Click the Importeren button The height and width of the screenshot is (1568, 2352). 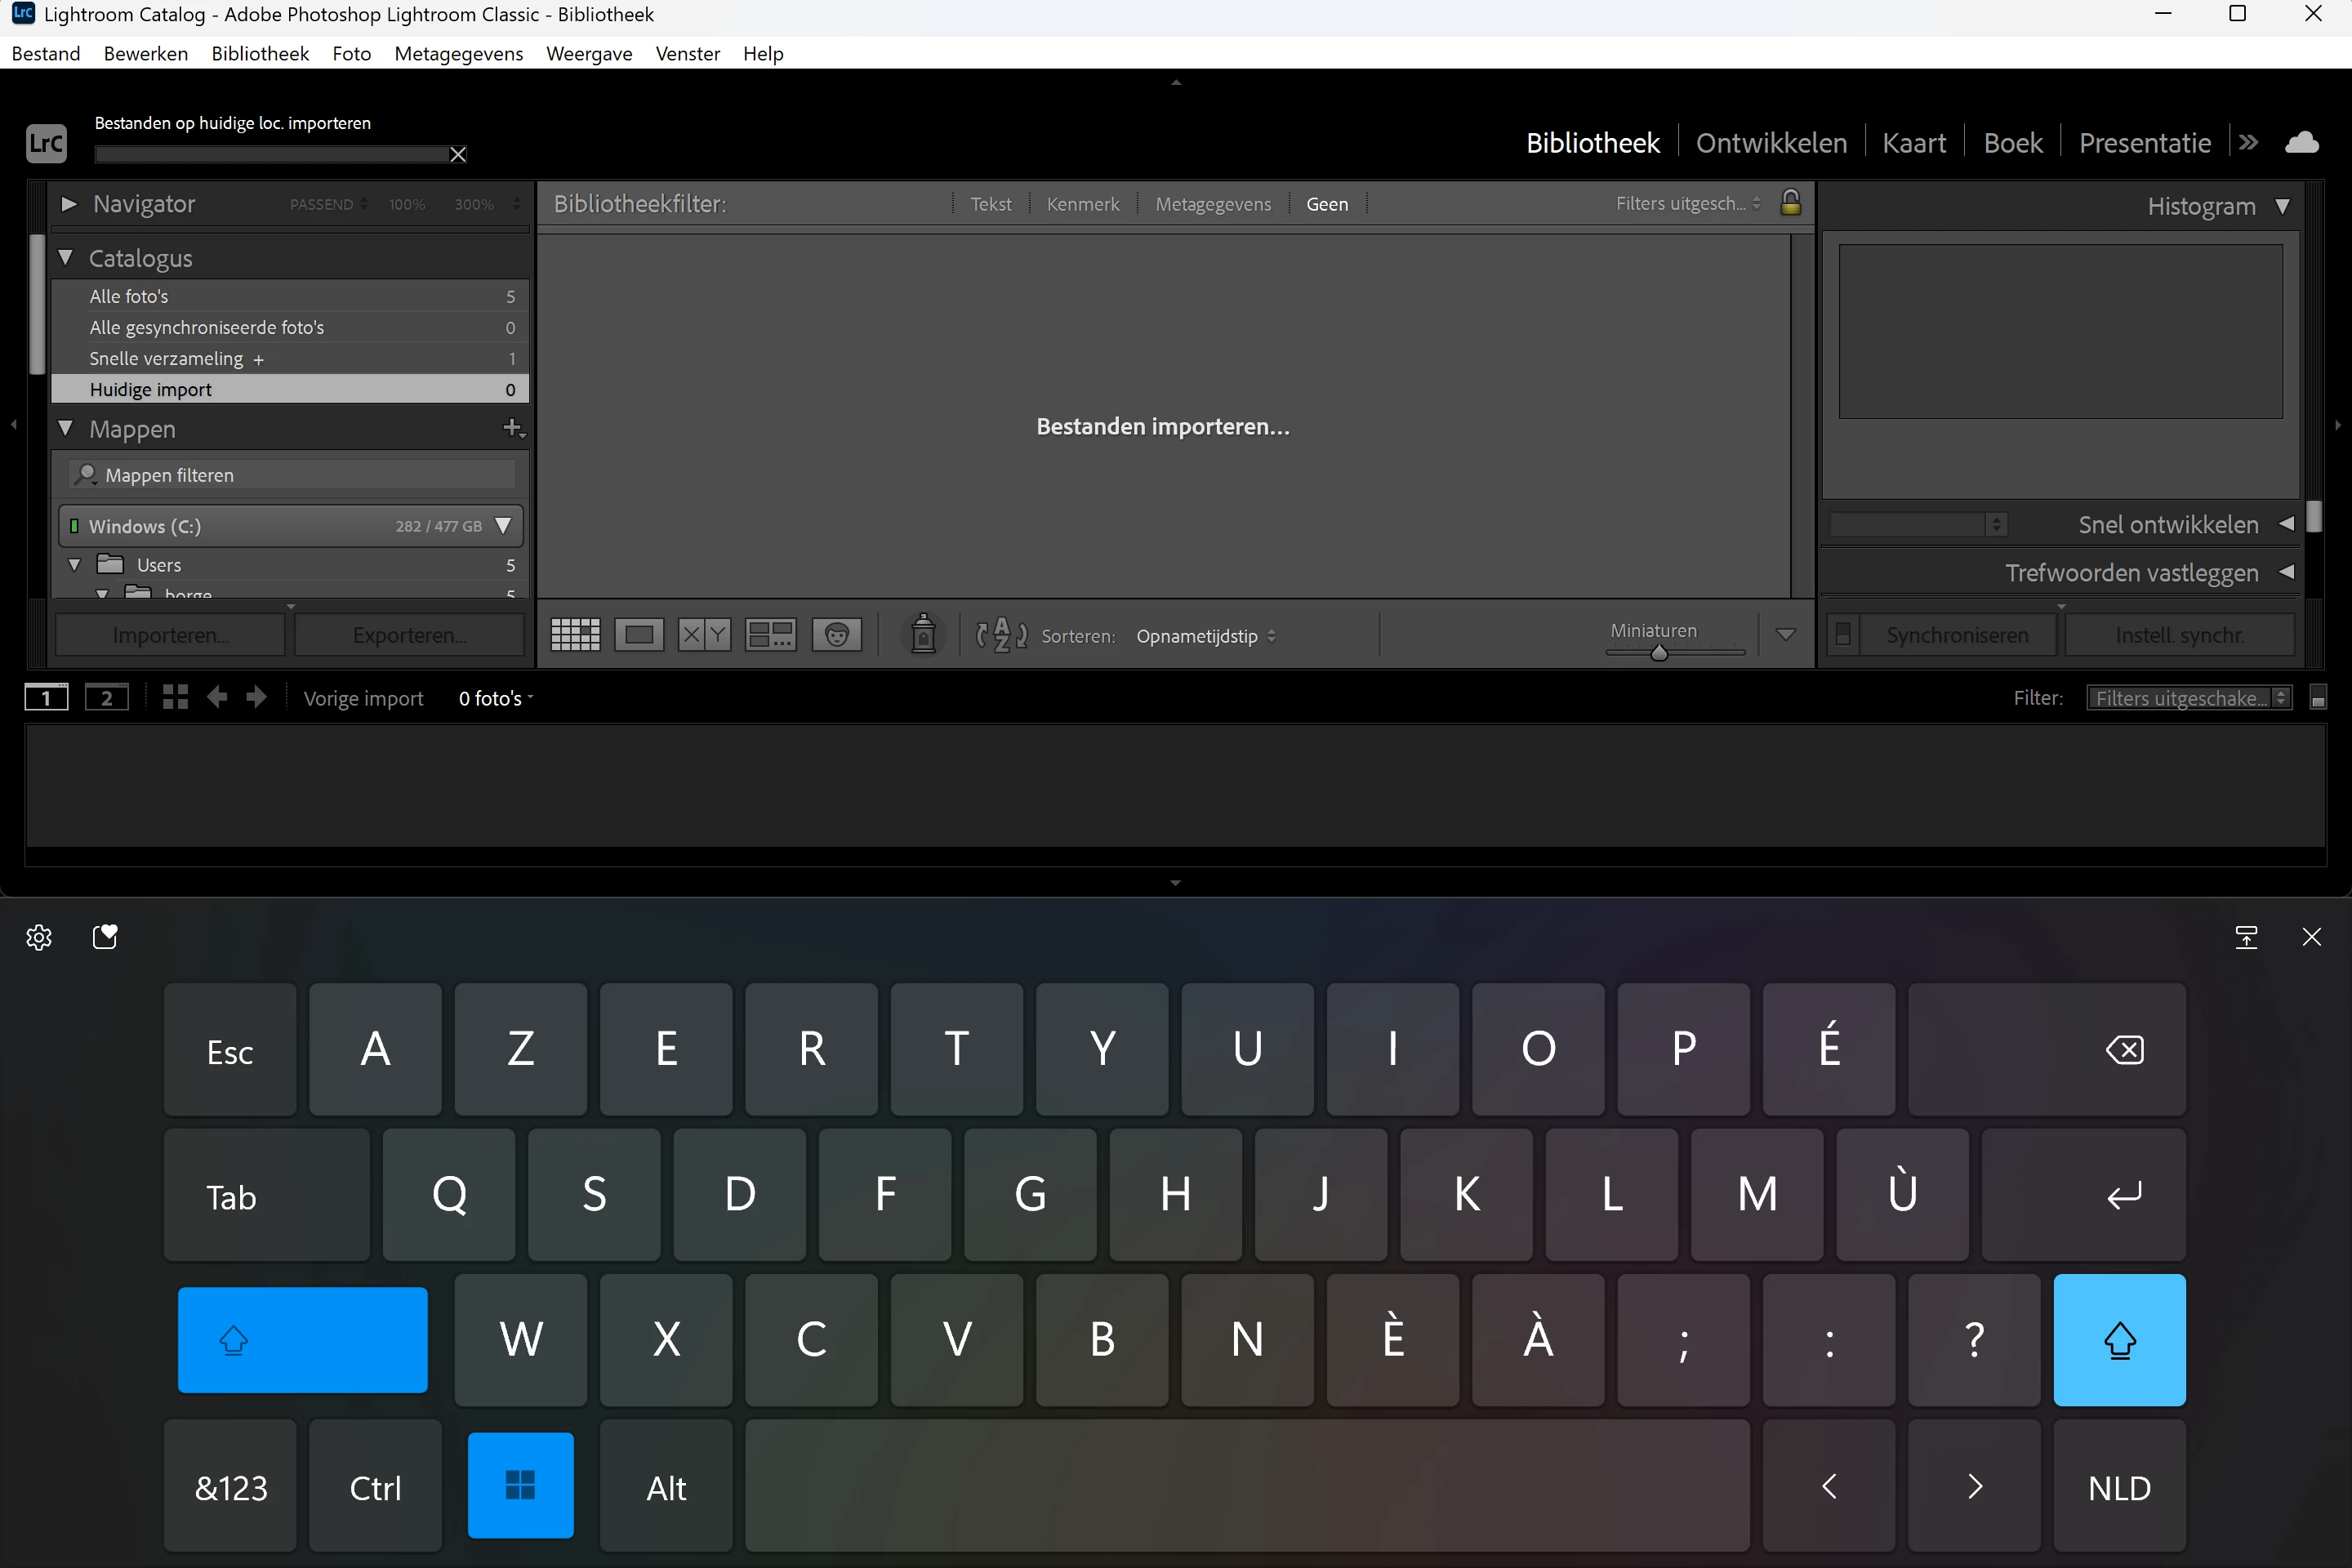click(x=170, y=635)
